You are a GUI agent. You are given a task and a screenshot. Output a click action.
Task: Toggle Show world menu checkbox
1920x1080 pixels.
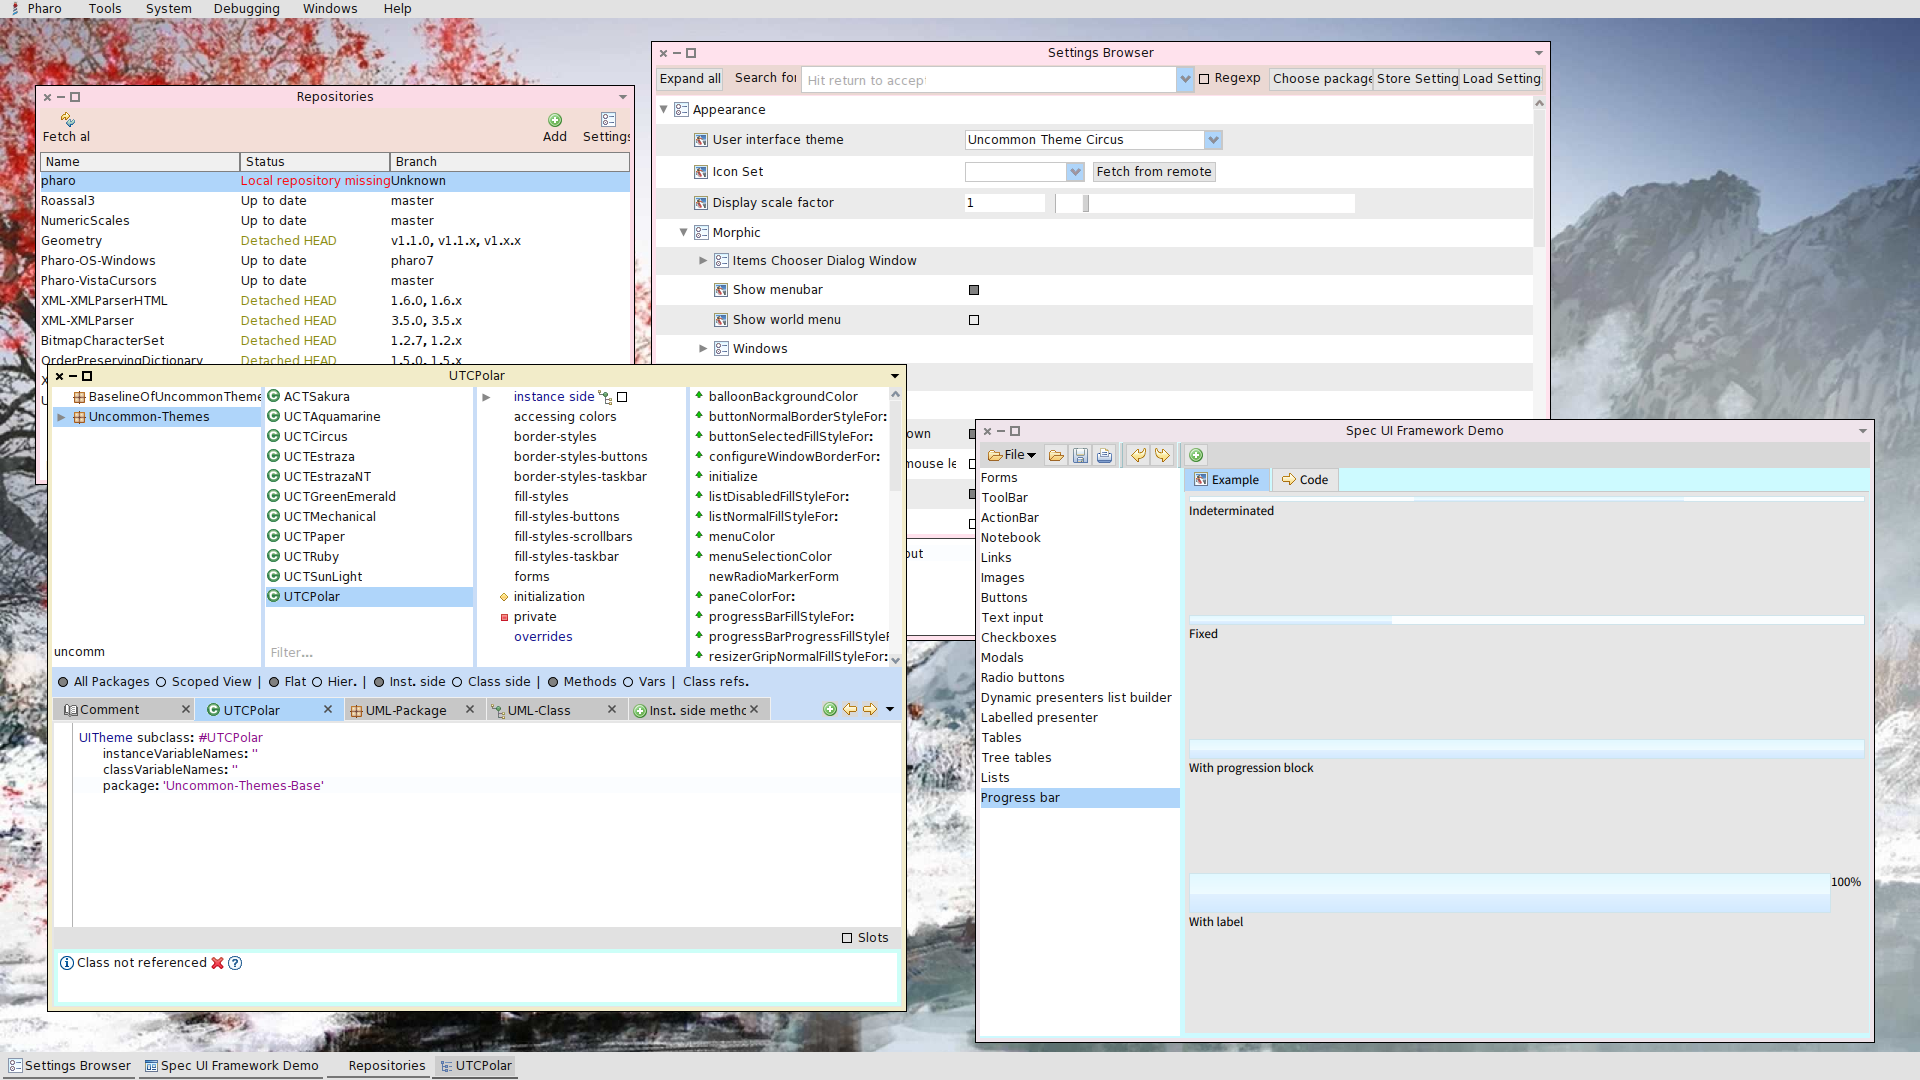pos(974,320)
